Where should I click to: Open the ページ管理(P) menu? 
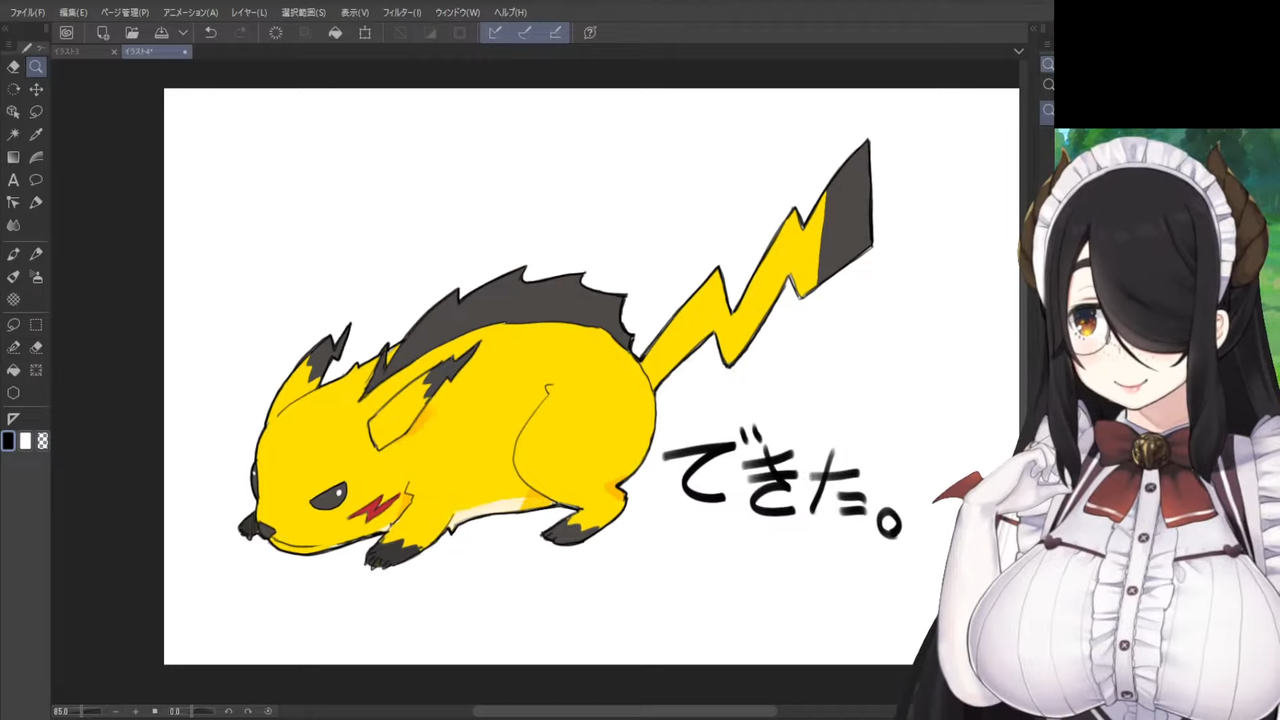pyautogui.click(x=125, y=12)
